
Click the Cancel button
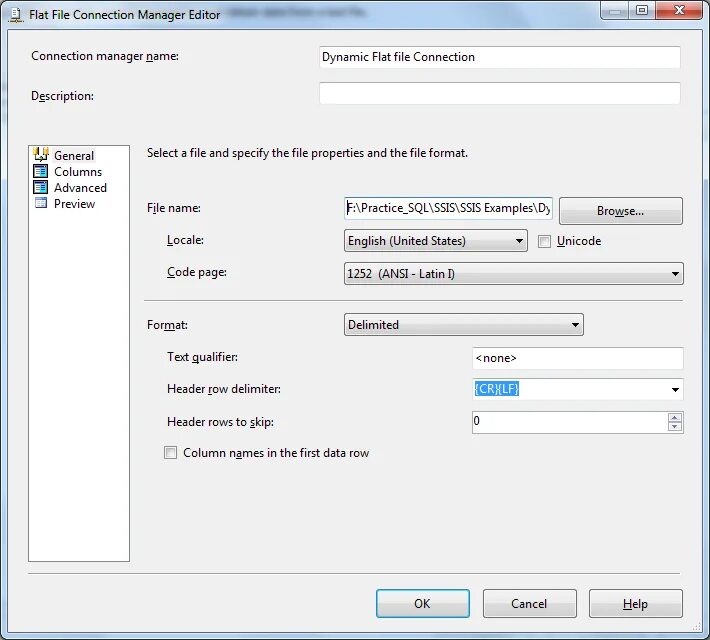[x=529, y=603]
